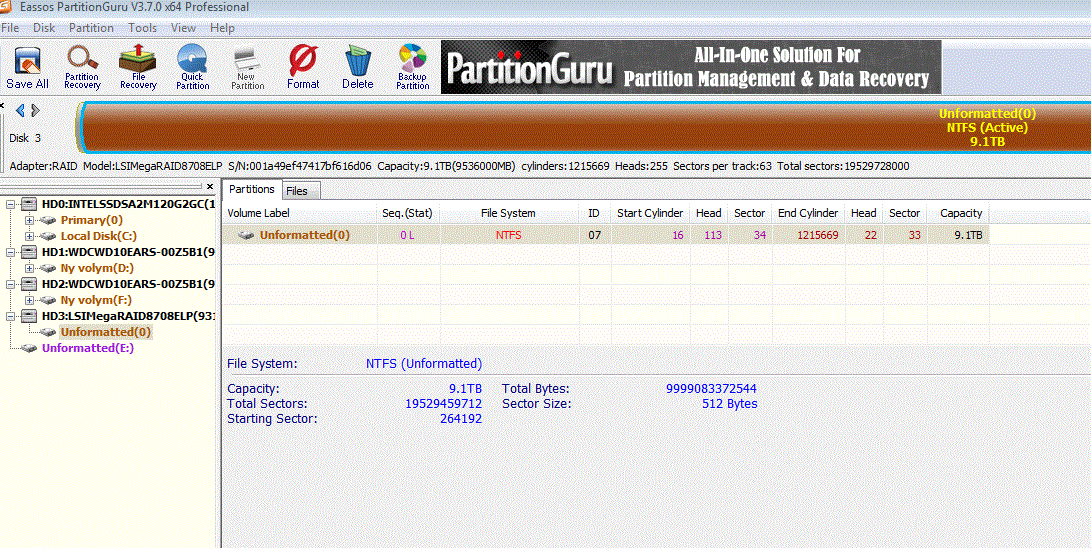This screenshot has width=1091, height=548.
Task: Click the Format toolbar icon
Action: [x=303, y=68]
